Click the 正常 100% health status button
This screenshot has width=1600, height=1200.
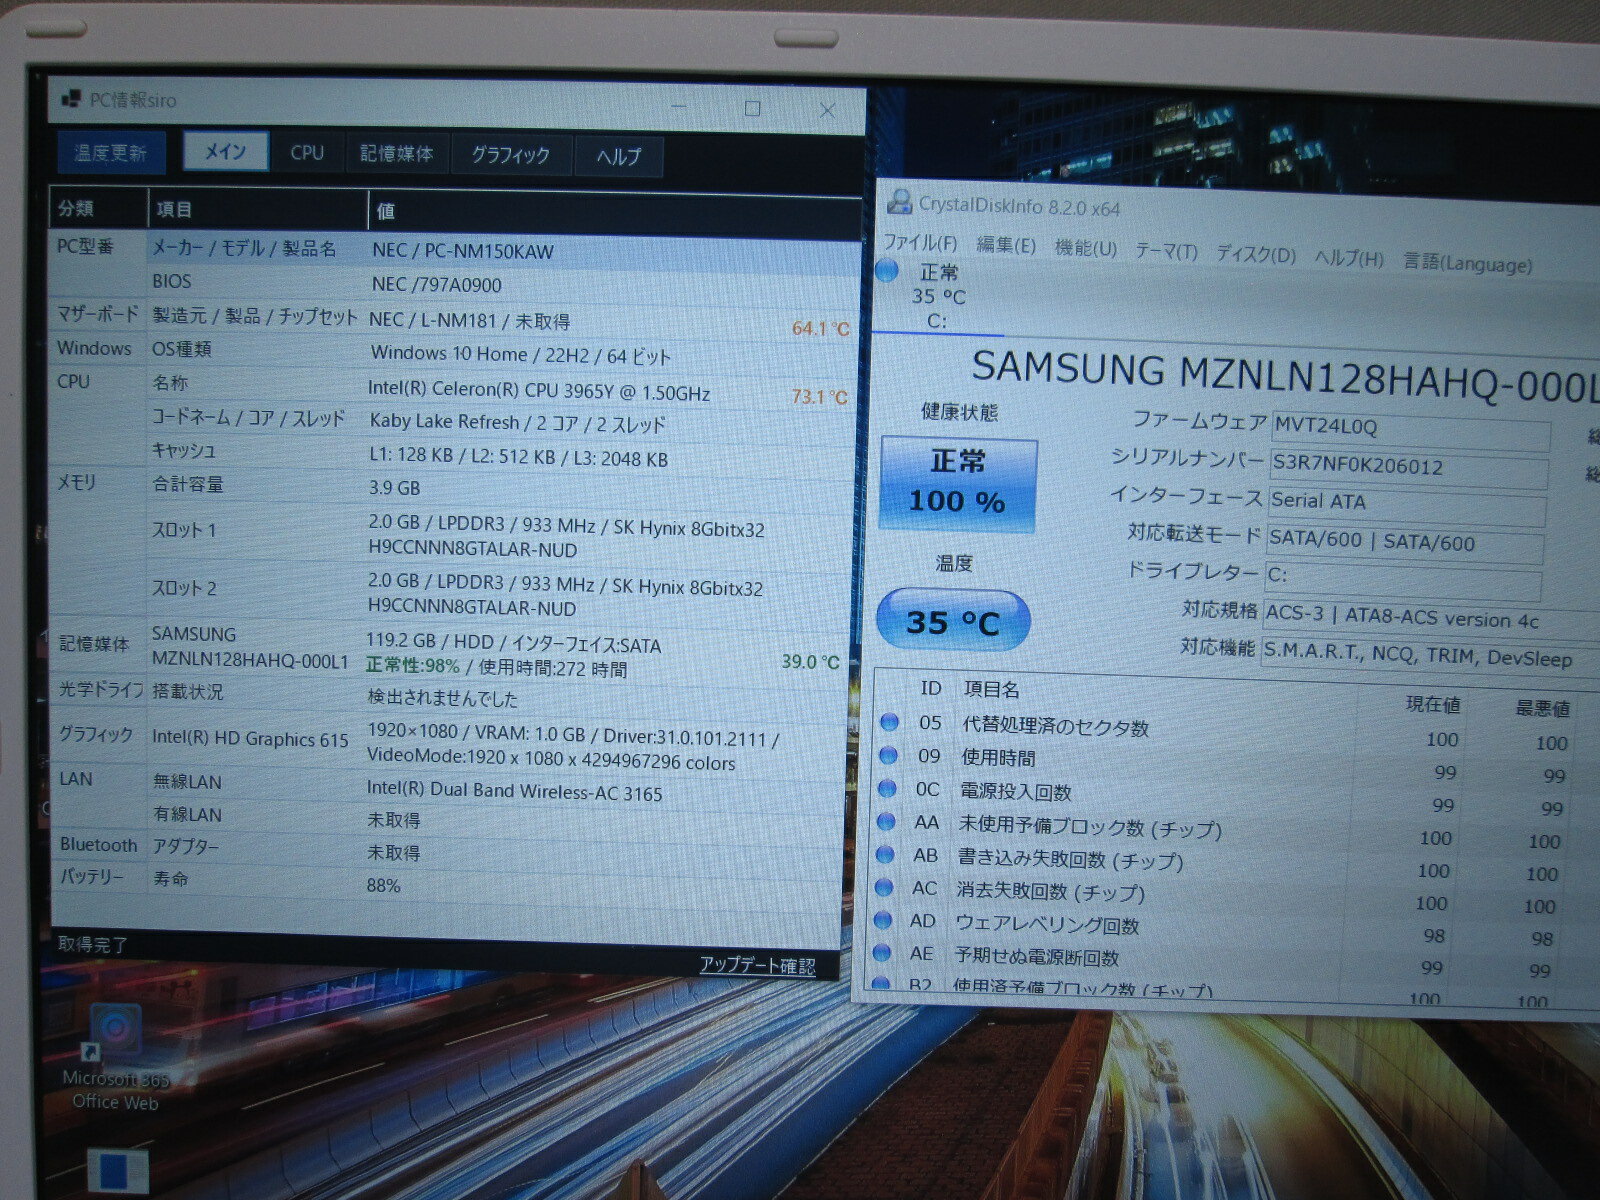point(958,484)
